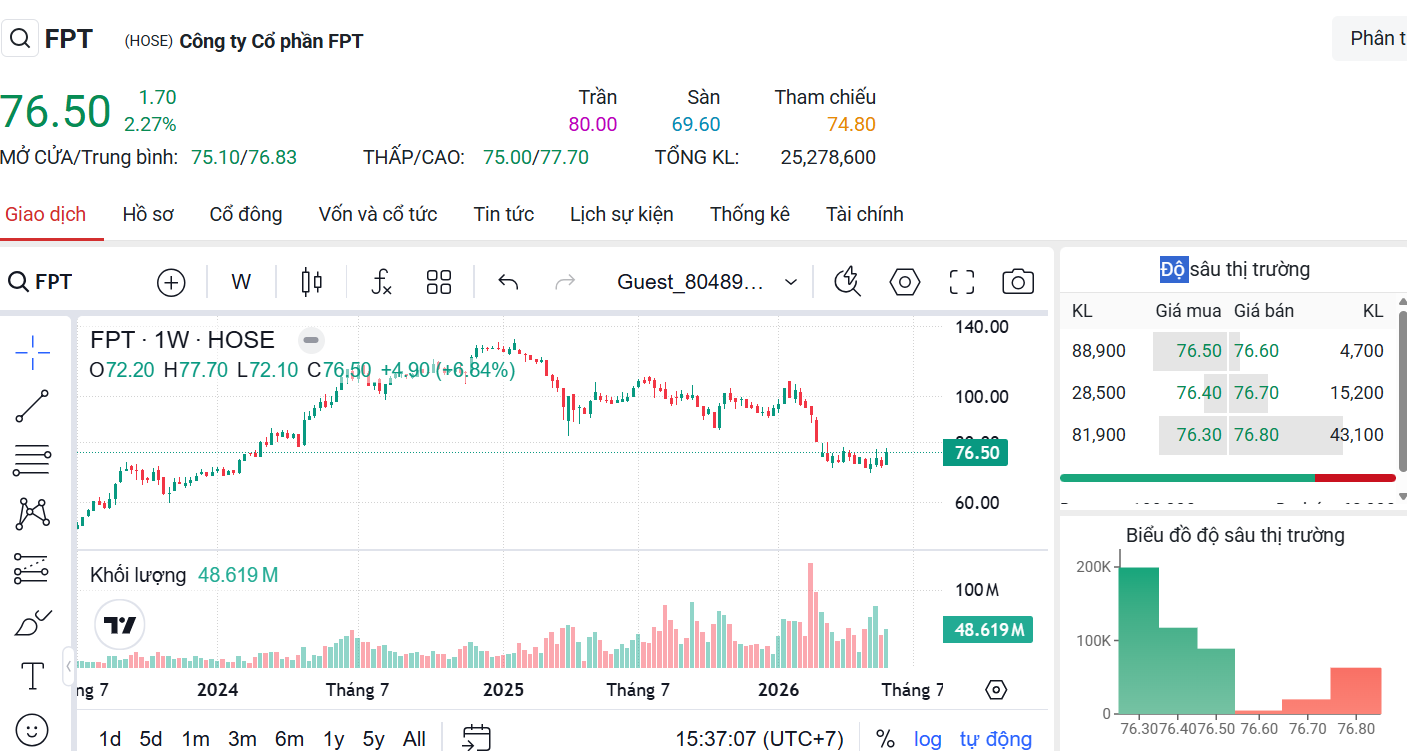The width and height of the screenshot is (1407, 751).
Task: Open the indicator templates grid
Action: [439, 283]
